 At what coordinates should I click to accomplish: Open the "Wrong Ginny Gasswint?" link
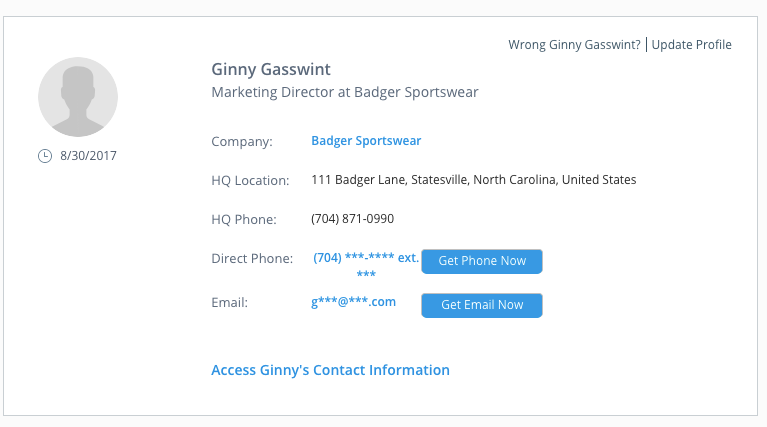tap(574, 45)
